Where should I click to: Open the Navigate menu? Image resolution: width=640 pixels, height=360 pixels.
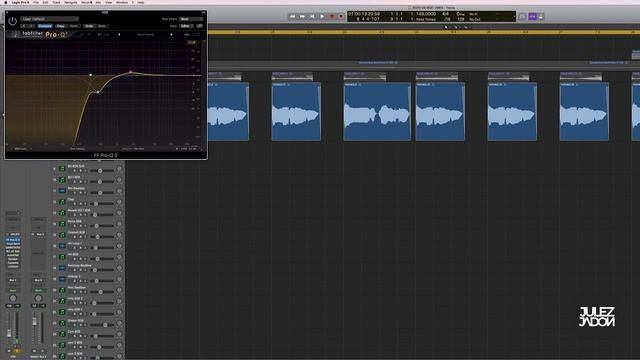click(x=71, y=2)
